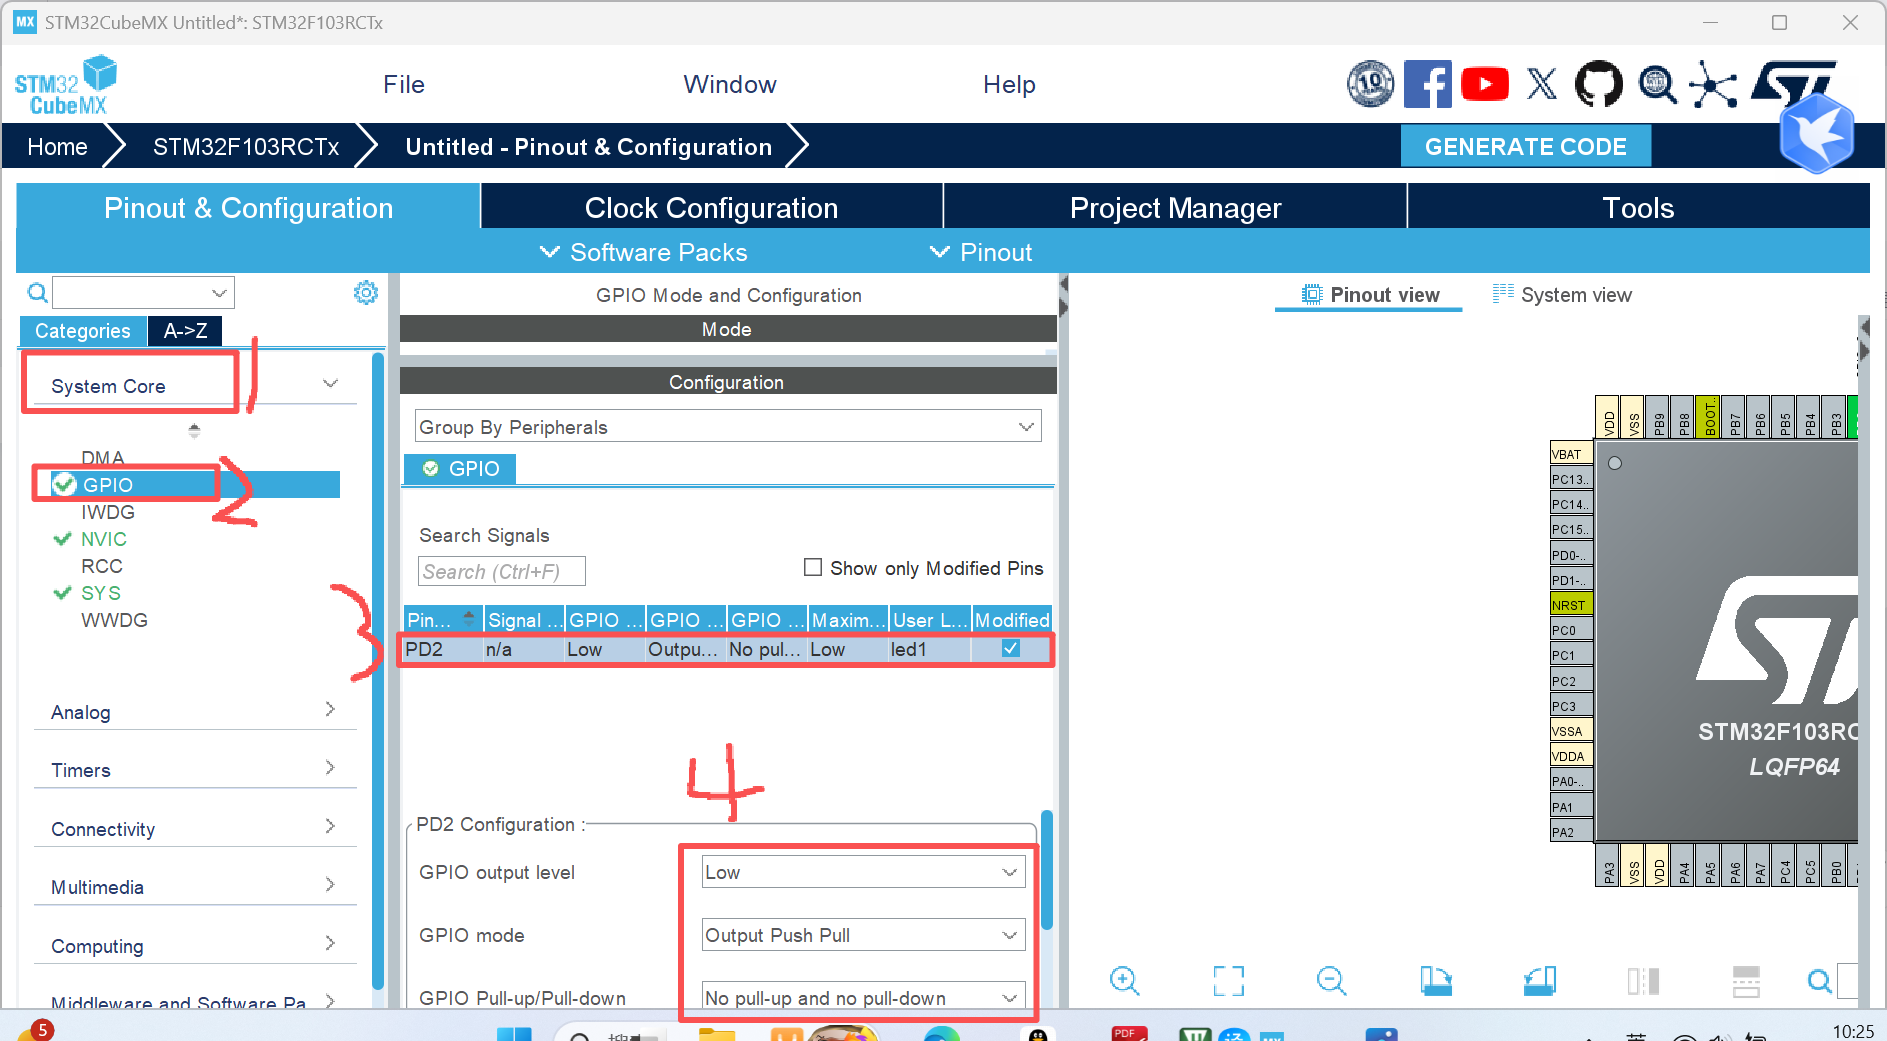
Task: Click the vertical split view icon
Action: coord(1643,981)
